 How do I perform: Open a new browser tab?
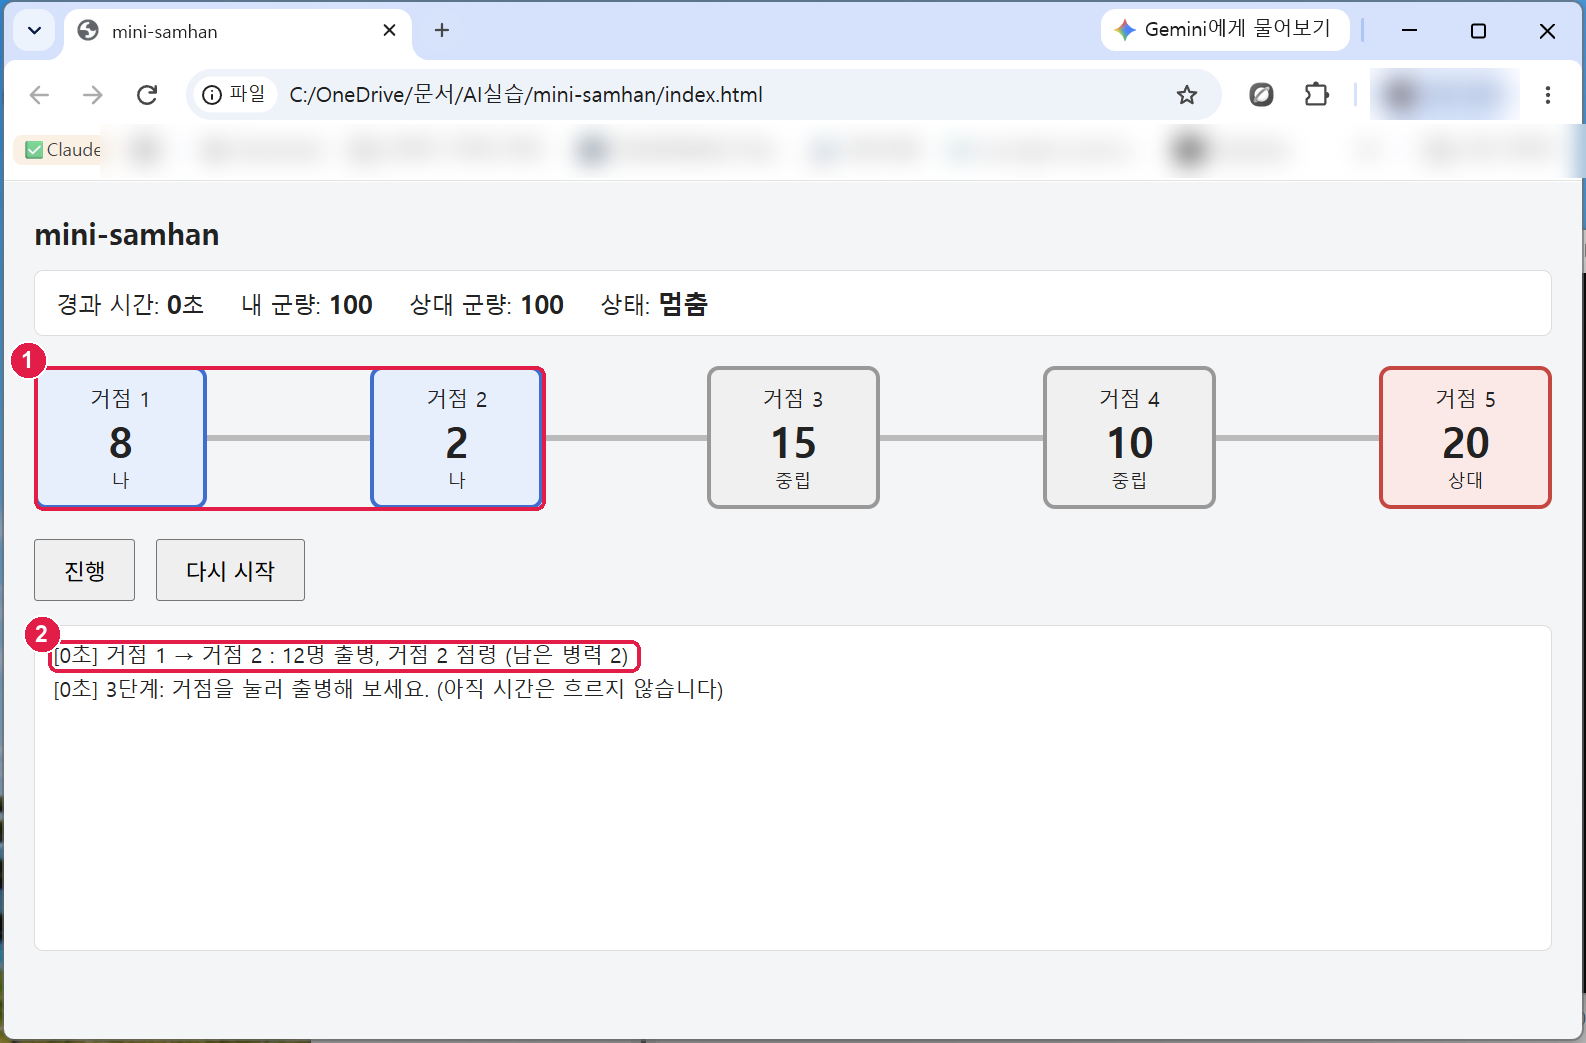(x=442, y=30)
